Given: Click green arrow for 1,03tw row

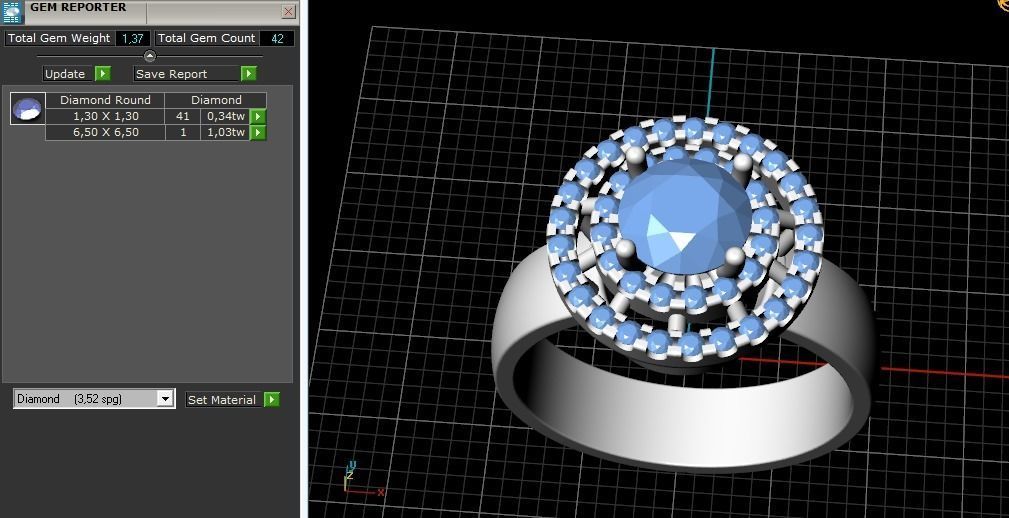Looking at the screenshot, I should pyautogui.click(x=257, y=133).
